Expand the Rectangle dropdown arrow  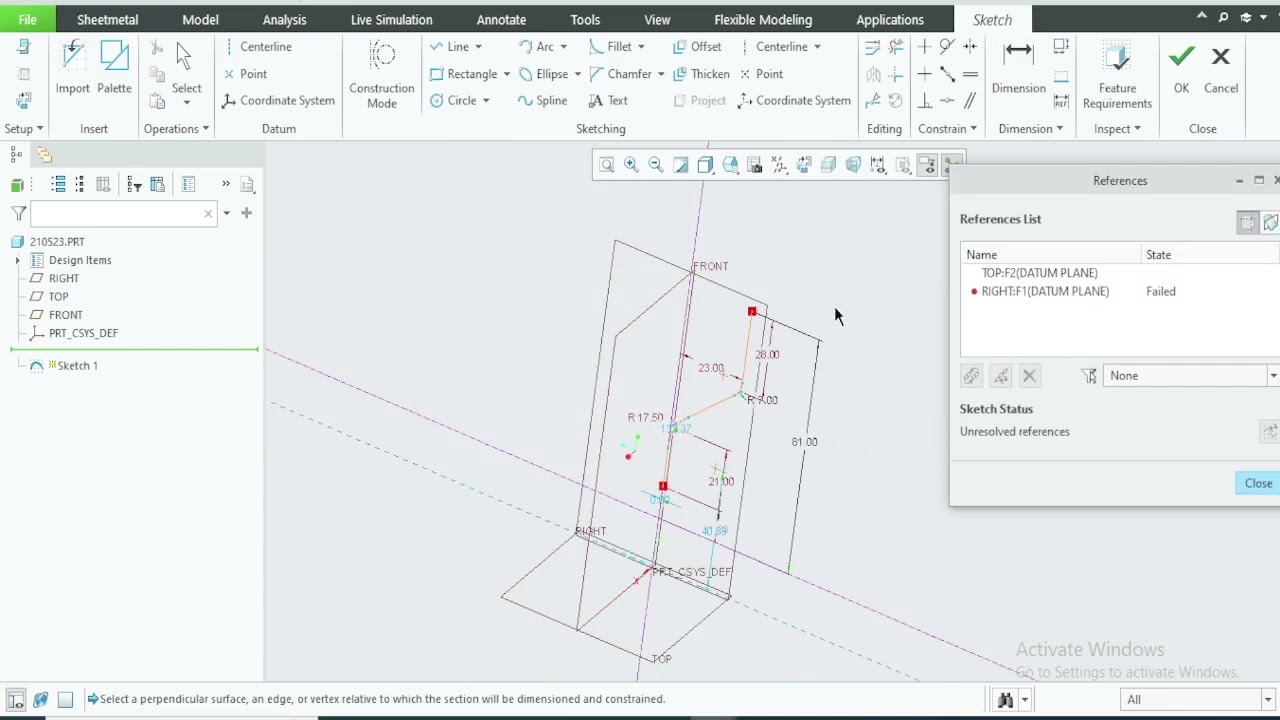pos(506,74)
